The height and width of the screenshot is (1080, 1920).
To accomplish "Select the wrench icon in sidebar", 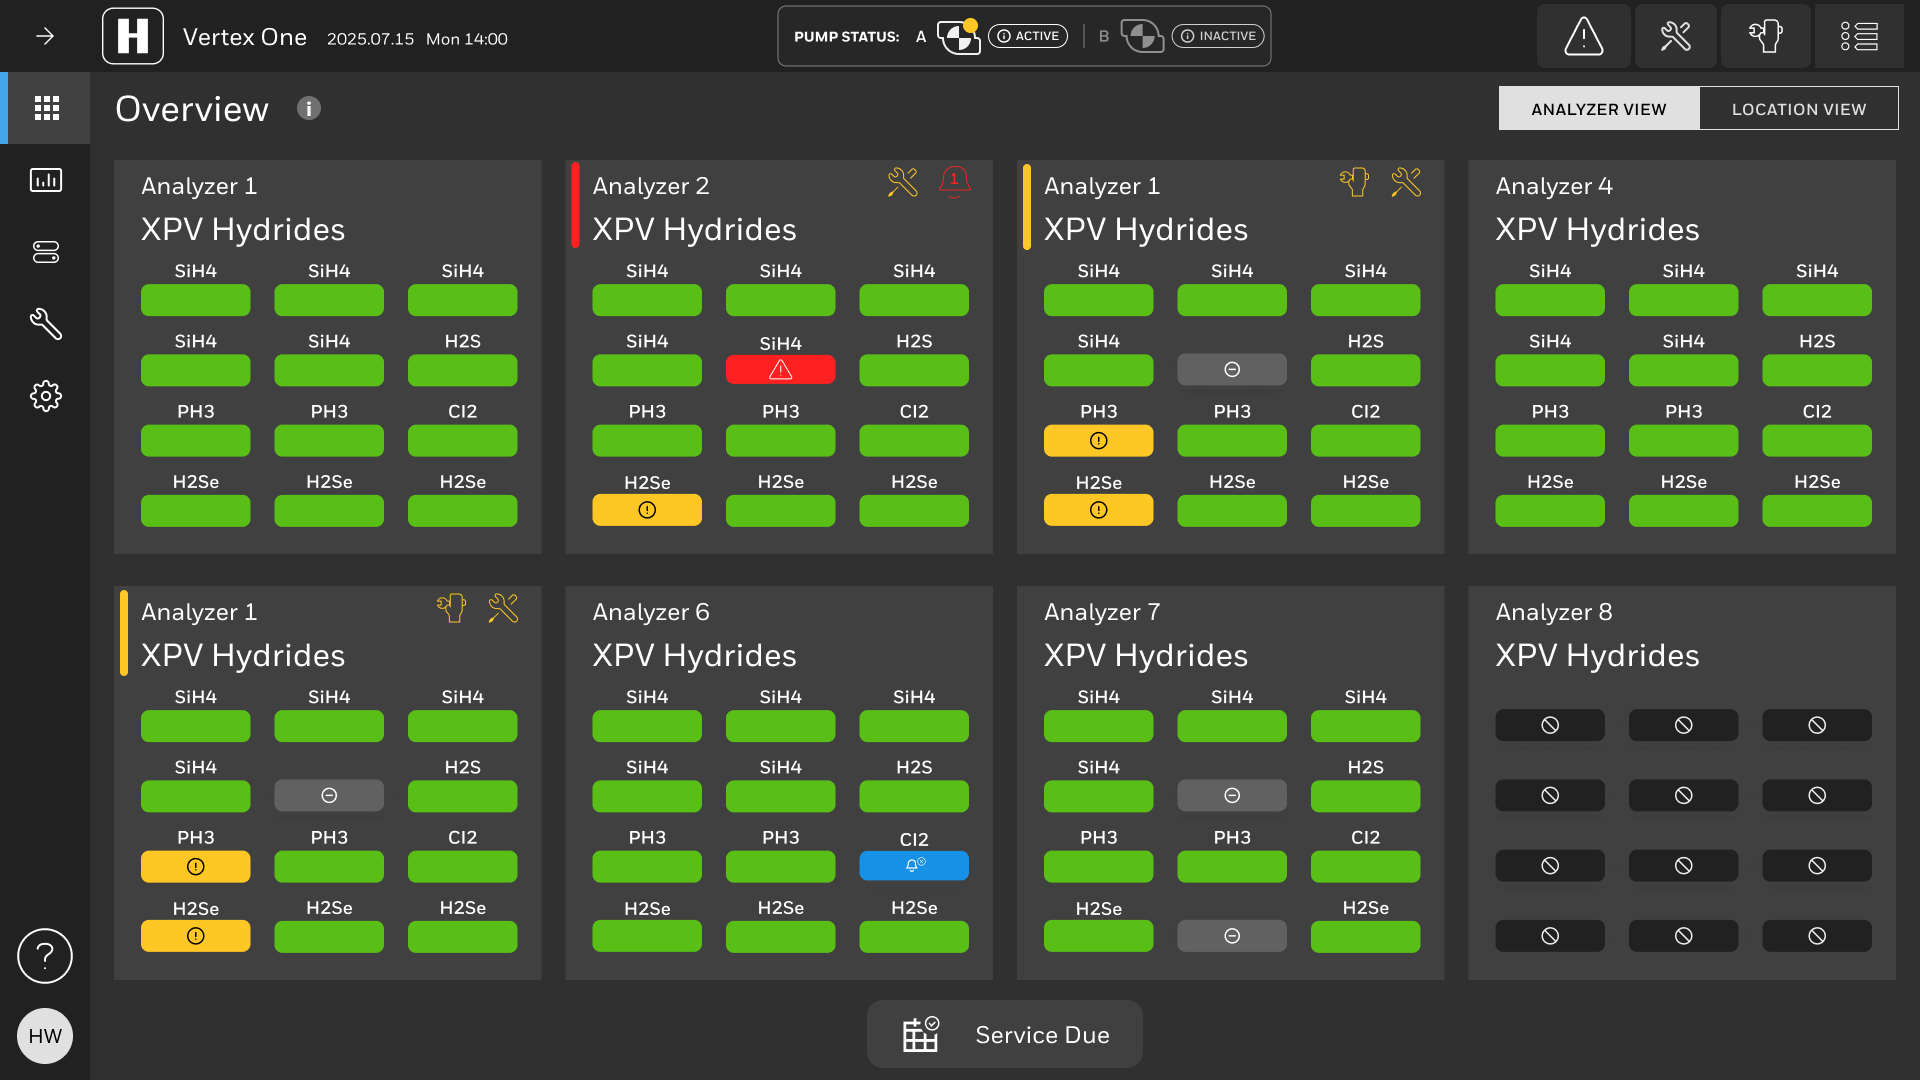I will point(46,323).
